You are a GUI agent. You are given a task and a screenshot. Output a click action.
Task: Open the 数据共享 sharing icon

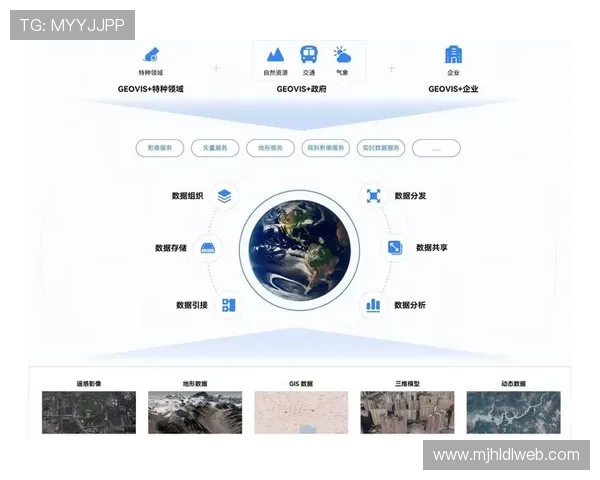click(394, 247)
